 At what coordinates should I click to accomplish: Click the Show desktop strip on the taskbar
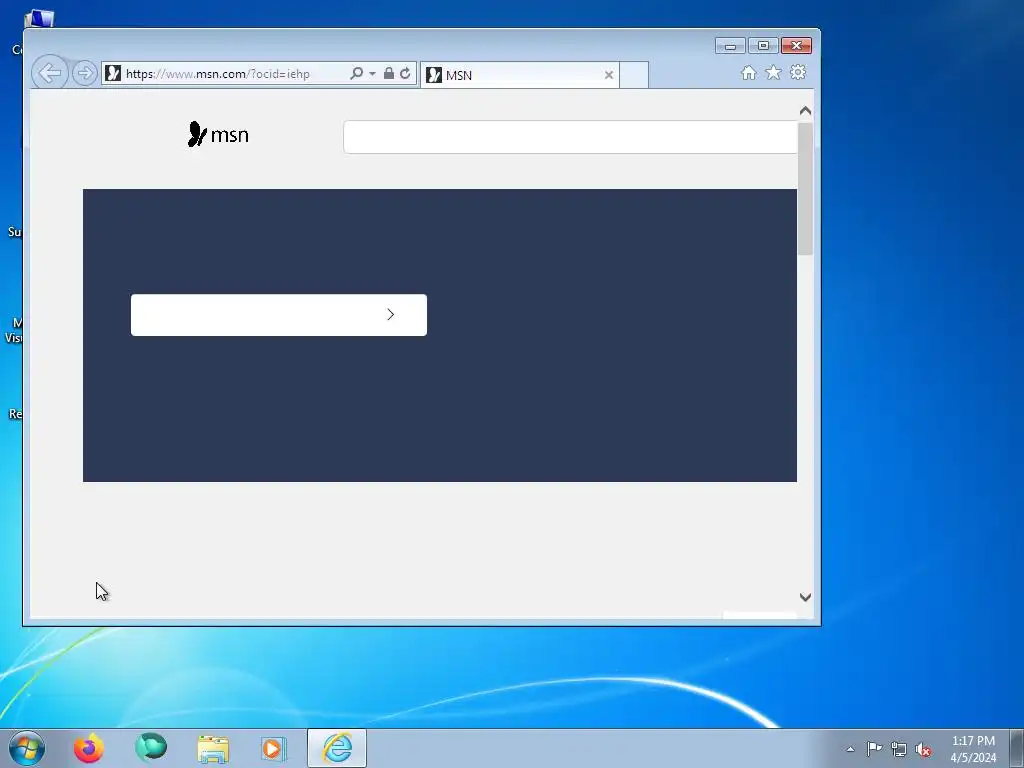[1017, 748]
